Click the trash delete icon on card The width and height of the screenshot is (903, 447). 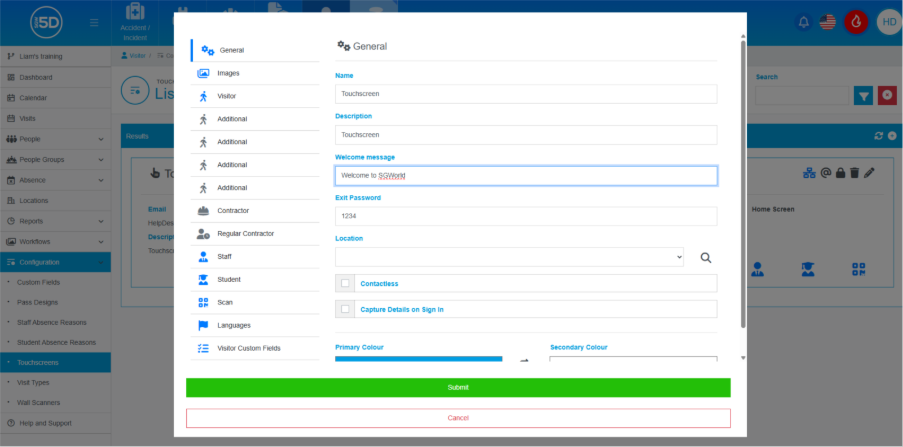point(855,172)
